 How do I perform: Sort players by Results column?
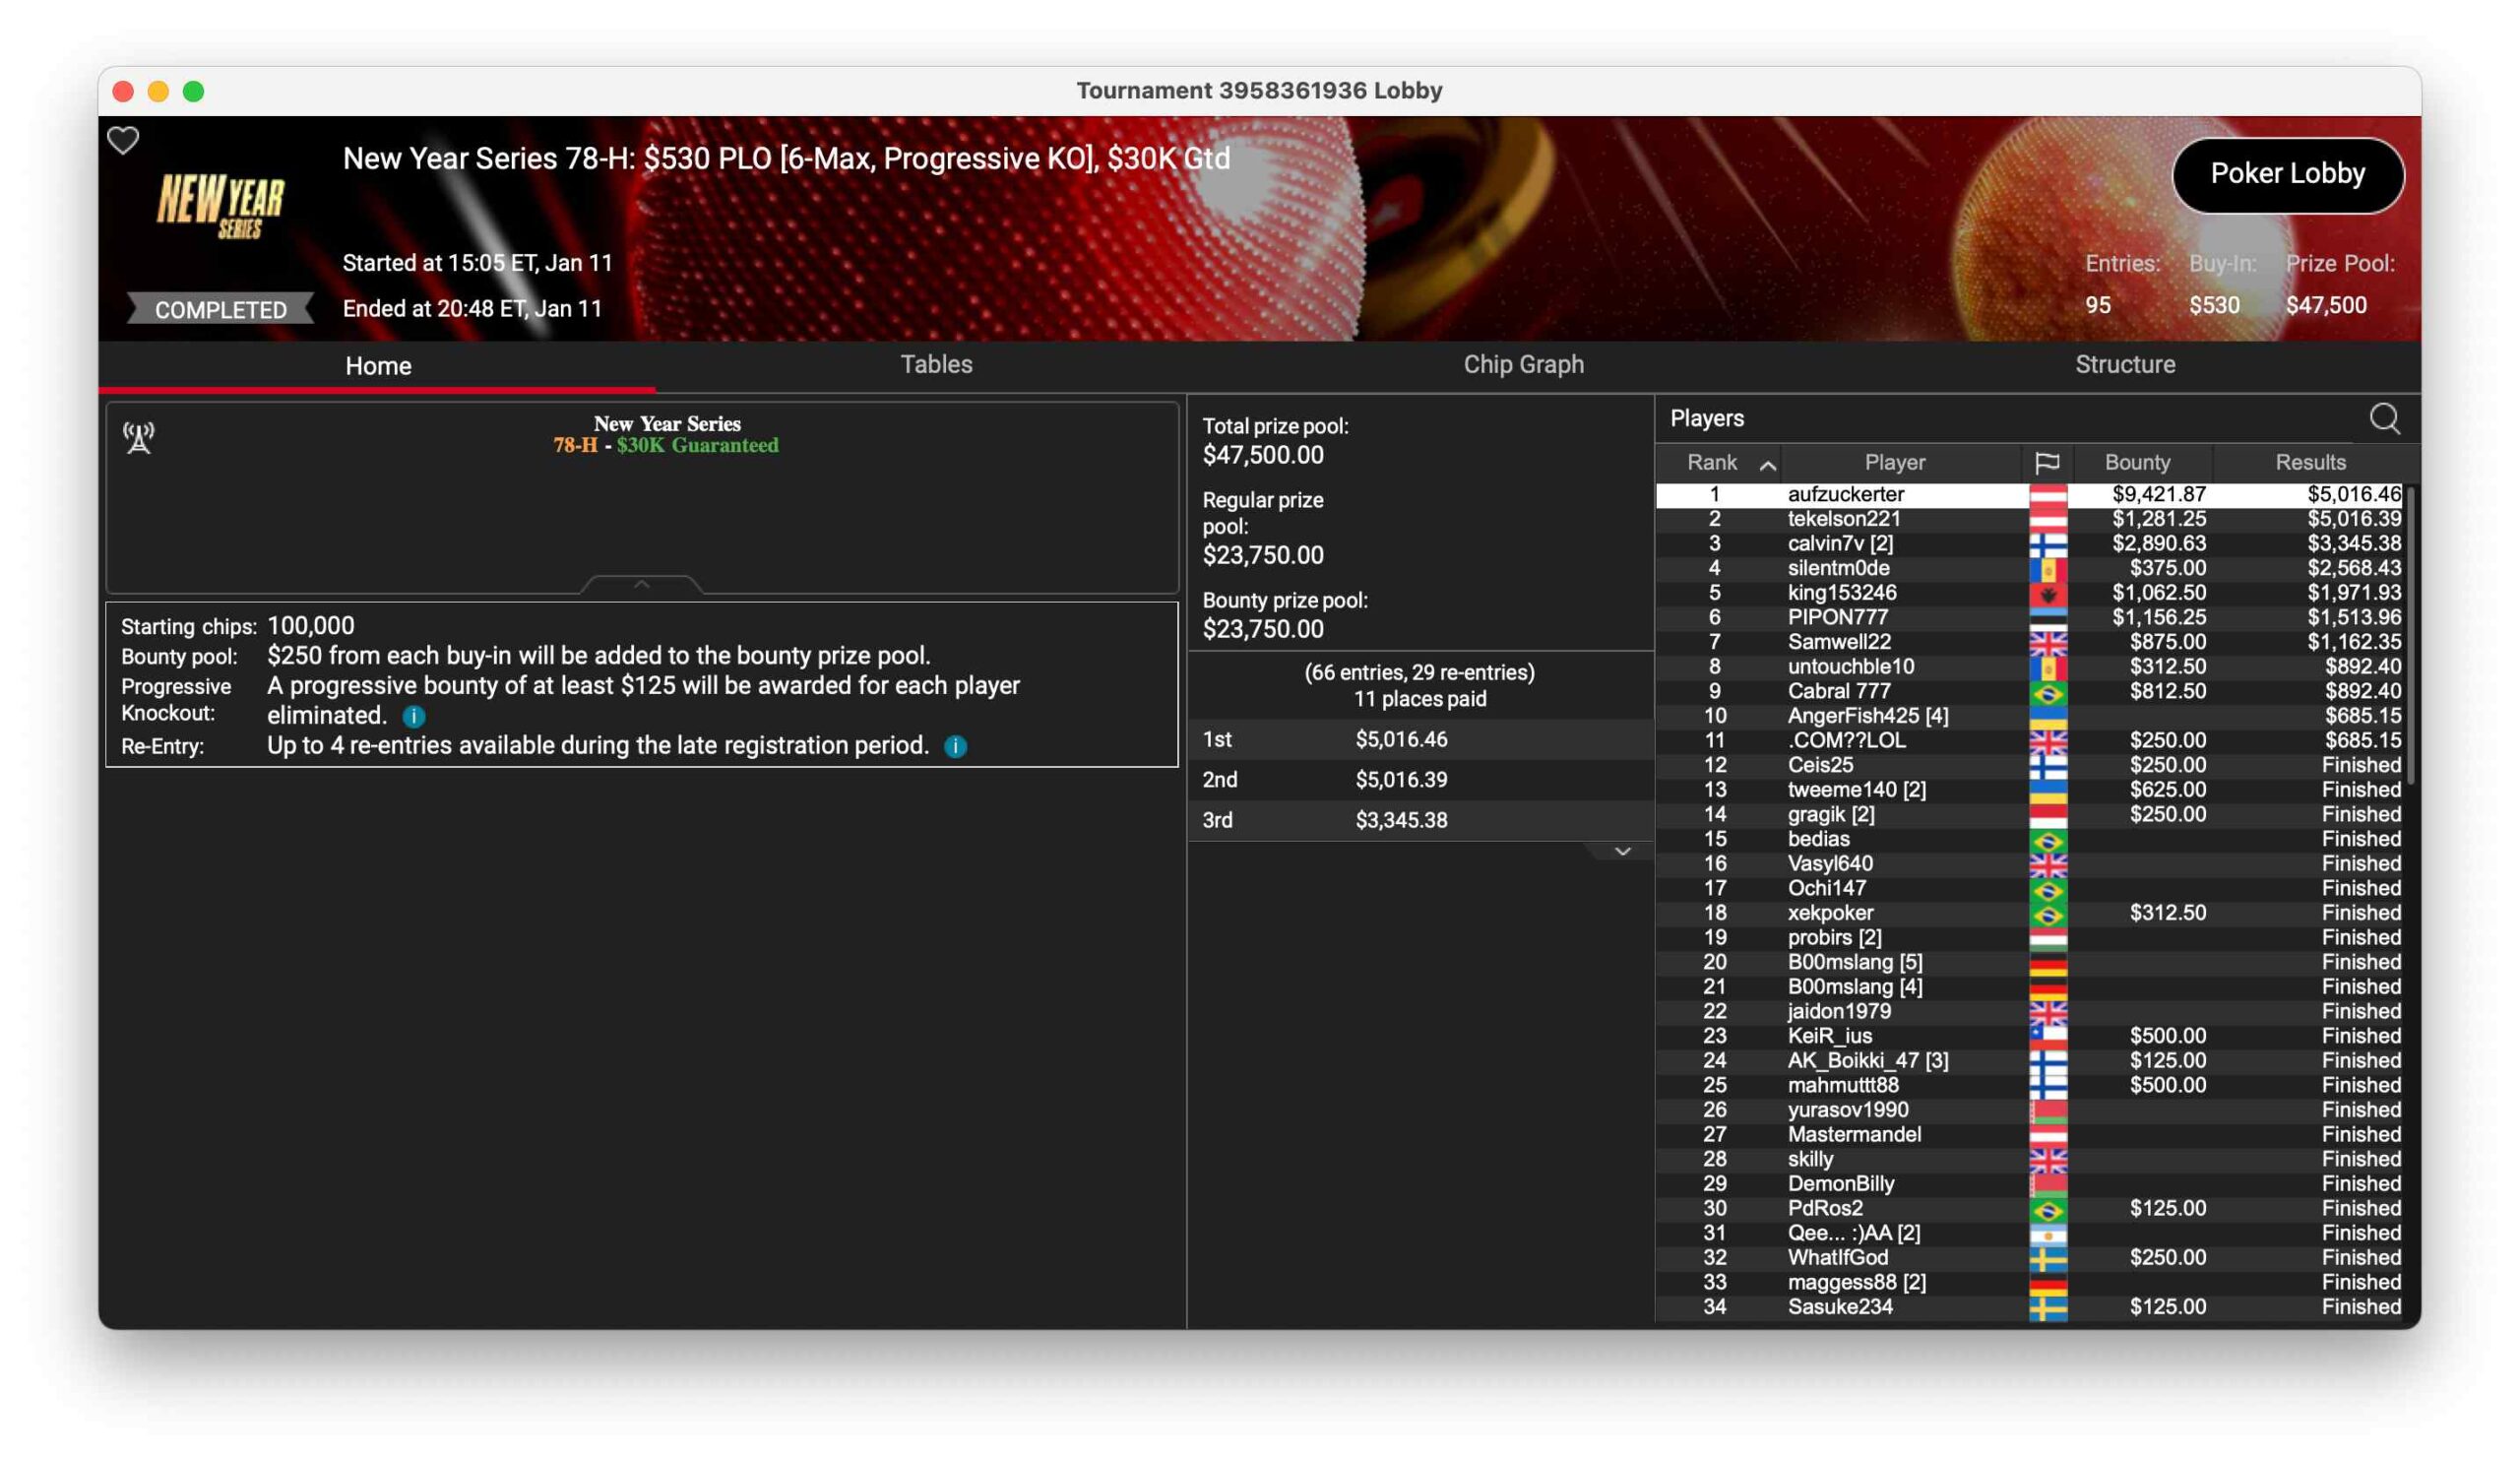click(2309, 462)
